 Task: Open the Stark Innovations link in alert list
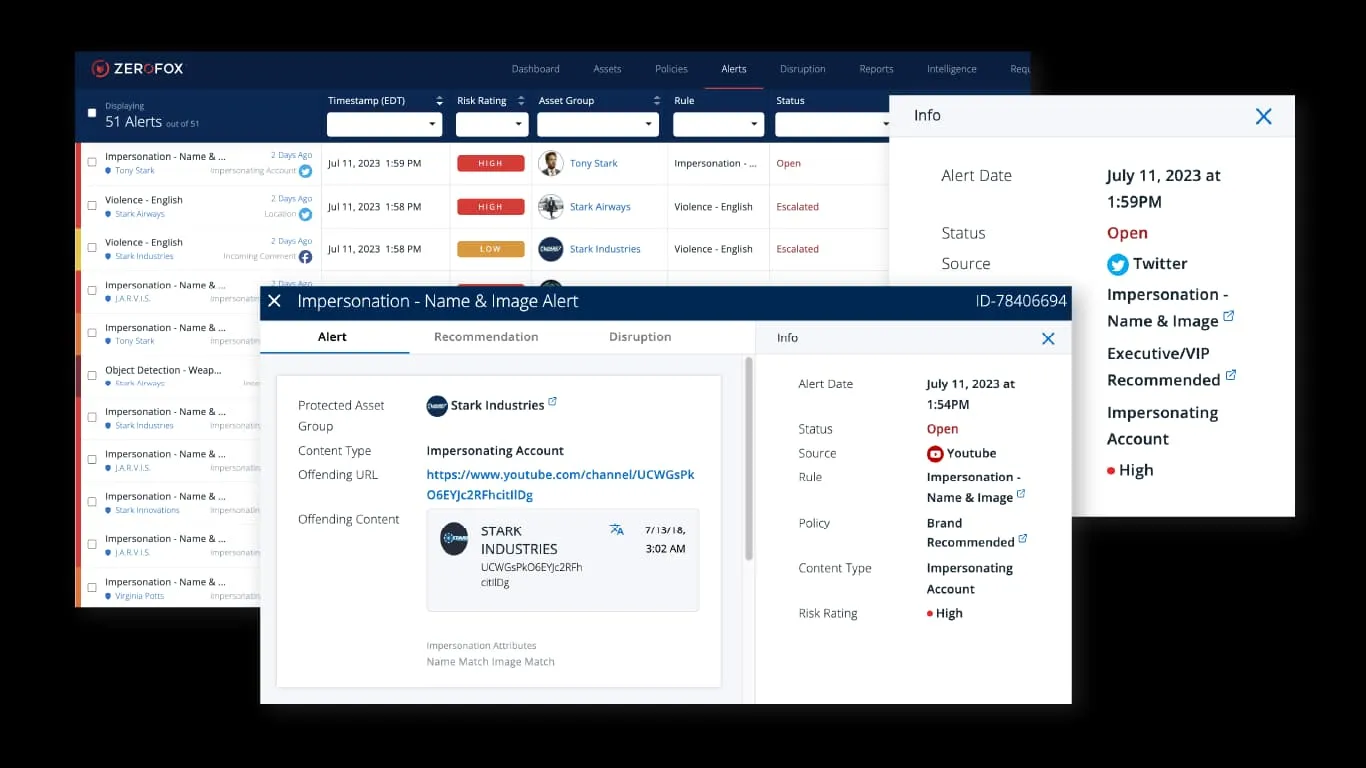147,511
